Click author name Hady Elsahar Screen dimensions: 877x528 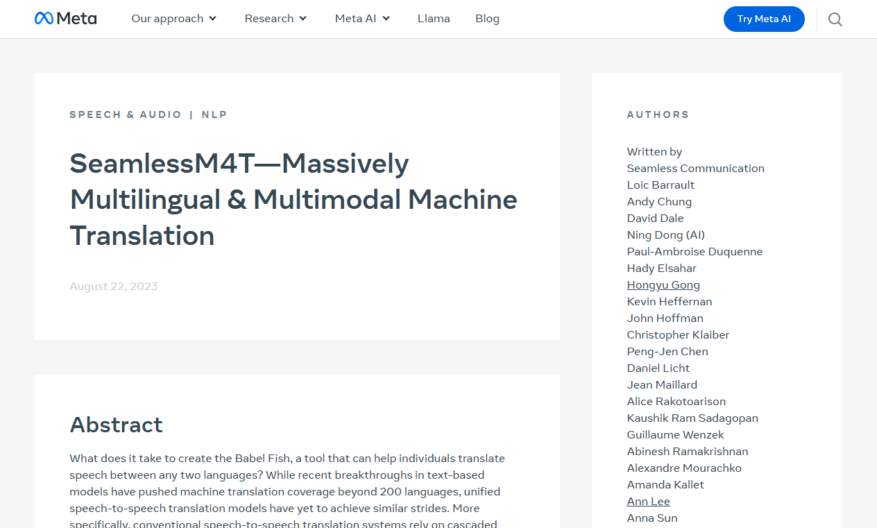coord(662,268)
